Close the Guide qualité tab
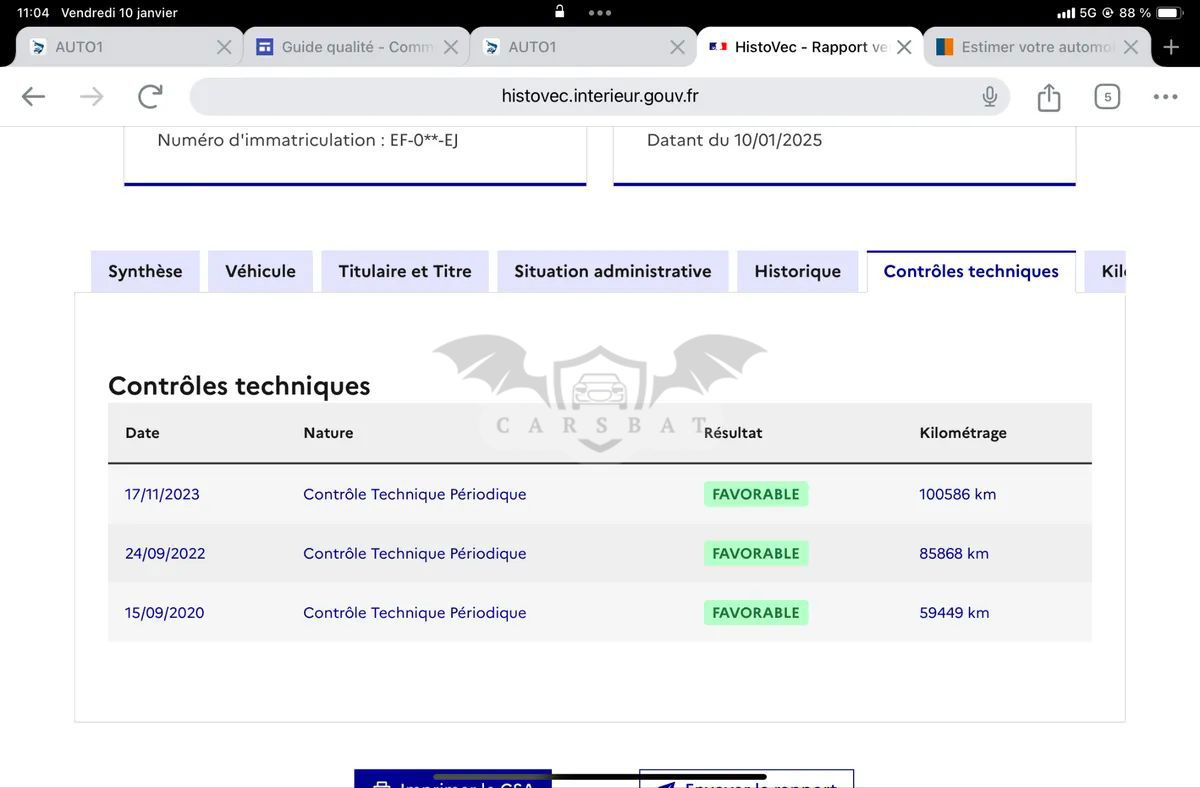Viewport: 1200px width, 788px height. click(x=451, y=47)
